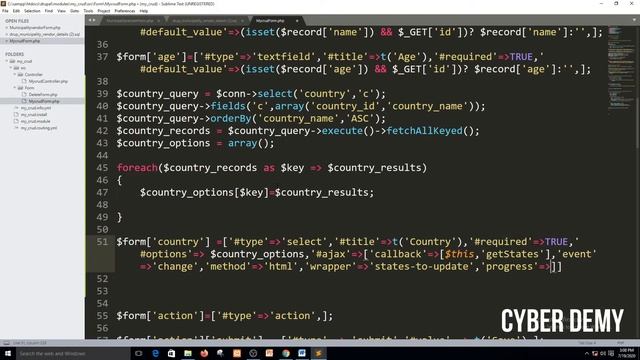Click 'states-to-update' string in code
This screenshot has height=360, width=640.
[x=422, y=266]
